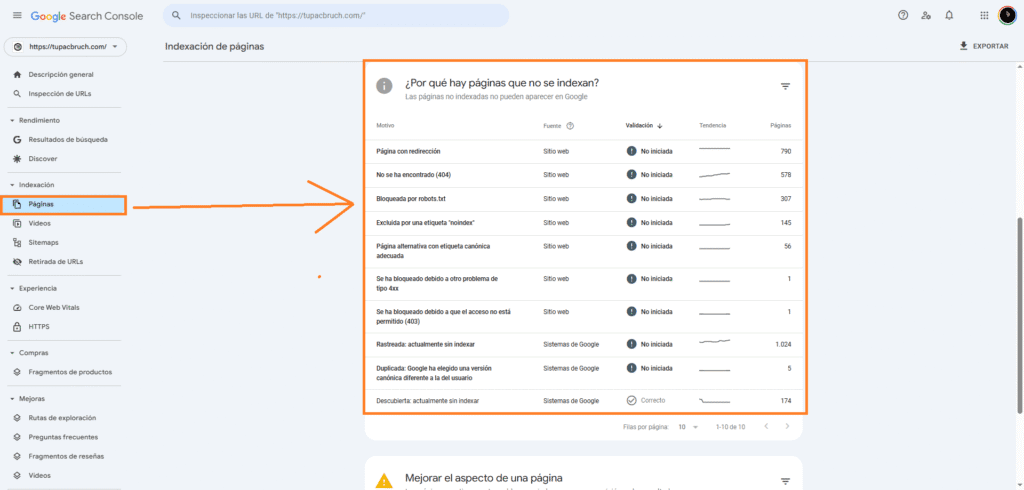Click the Preguntas frecuentes icon

click(x=17, y=436)
